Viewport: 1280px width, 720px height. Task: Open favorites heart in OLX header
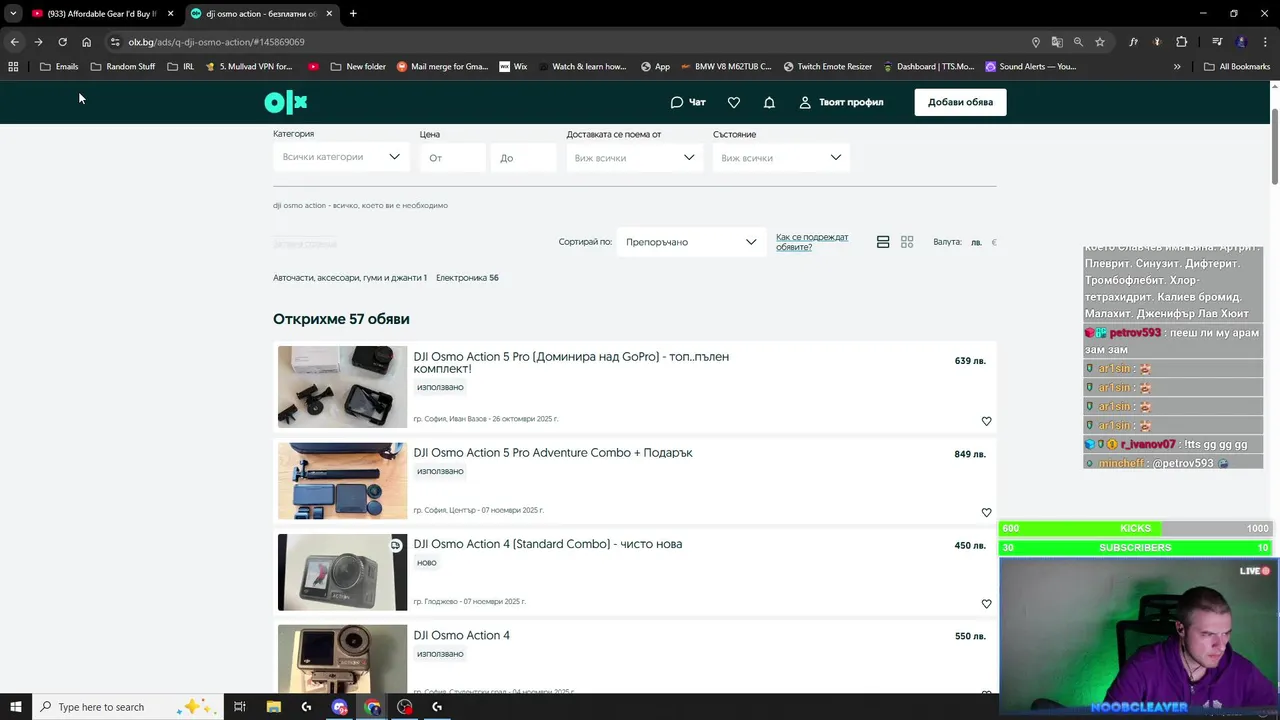734,102
